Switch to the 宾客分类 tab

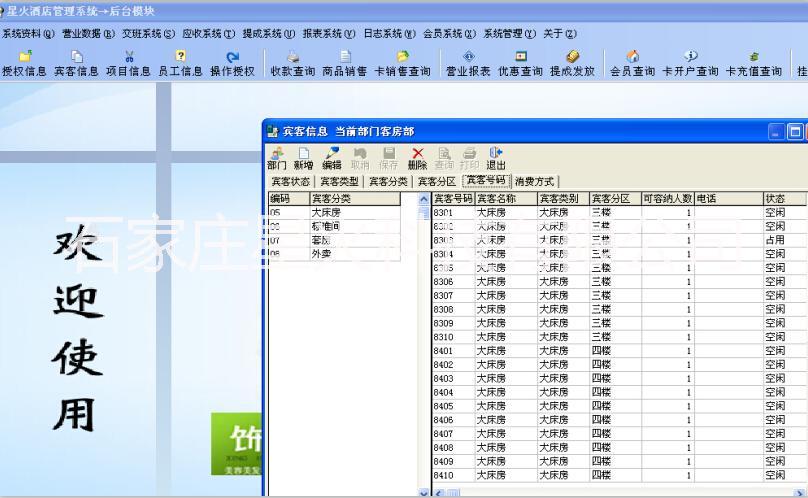tap(388, 181)
